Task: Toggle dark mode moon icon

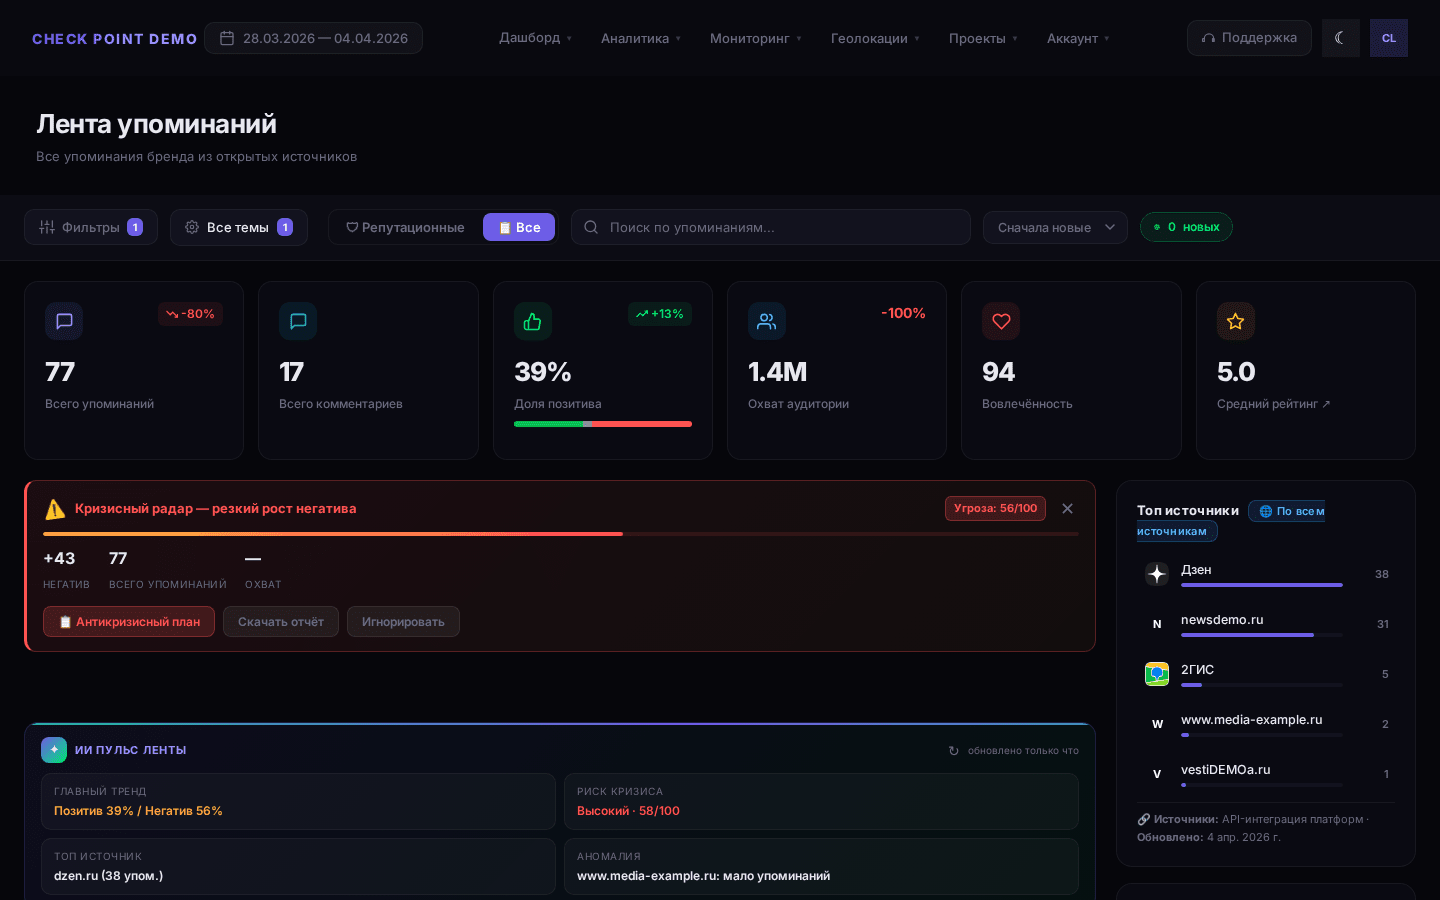Action: 1340,38
